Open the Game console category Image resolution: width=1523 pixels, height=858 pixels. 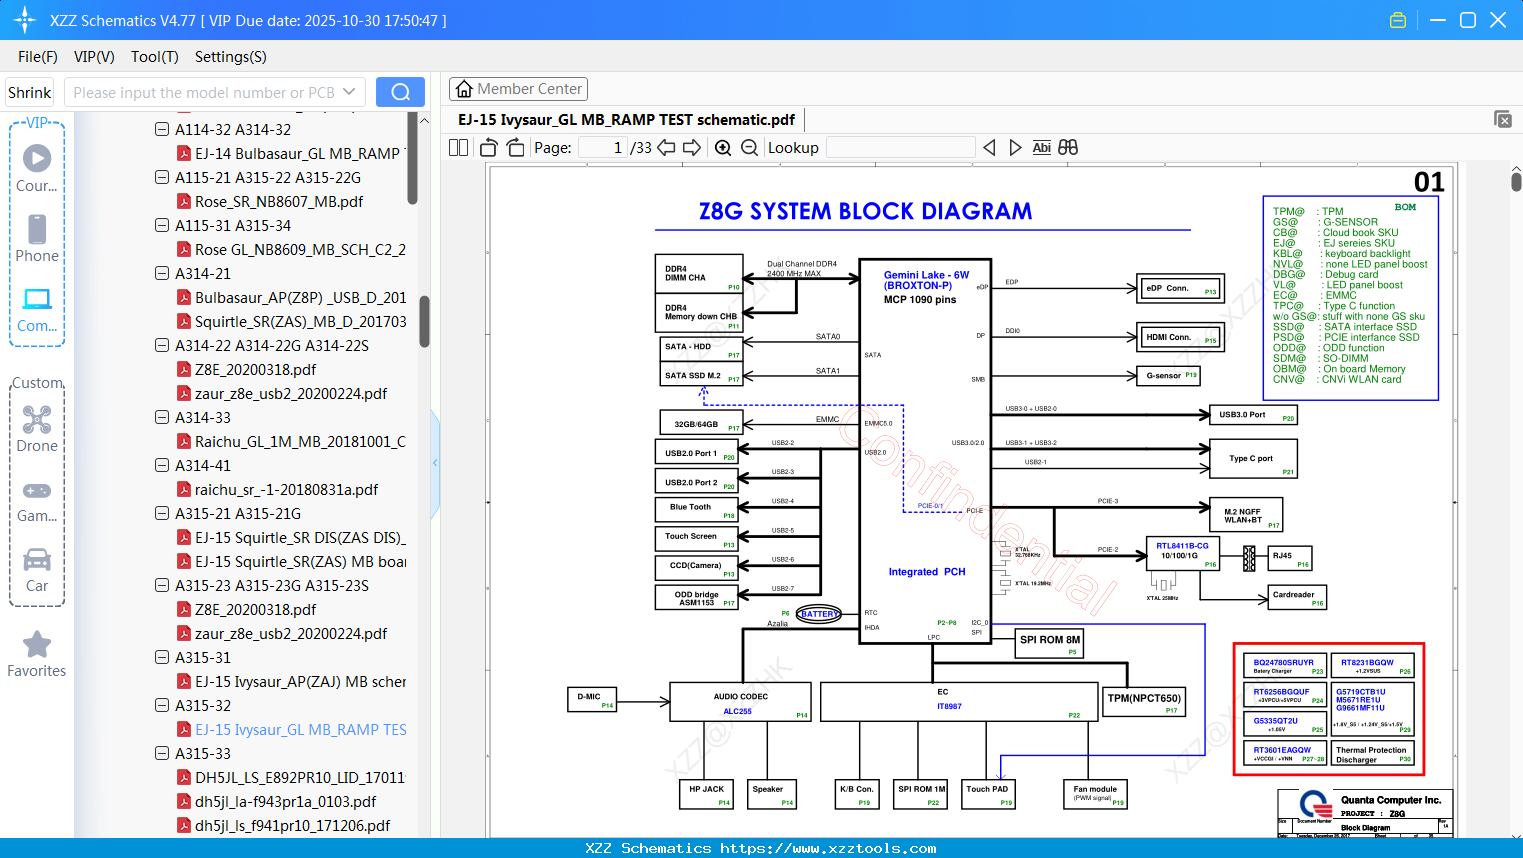pos(37,500)
